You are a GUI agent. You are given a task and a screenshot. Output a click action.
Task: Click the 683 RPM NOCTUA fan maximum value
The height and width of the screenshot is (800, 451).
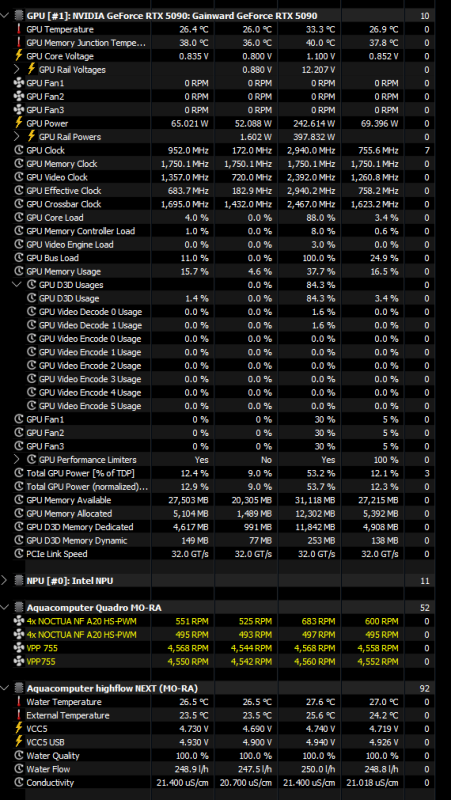[x=319, y=621]
